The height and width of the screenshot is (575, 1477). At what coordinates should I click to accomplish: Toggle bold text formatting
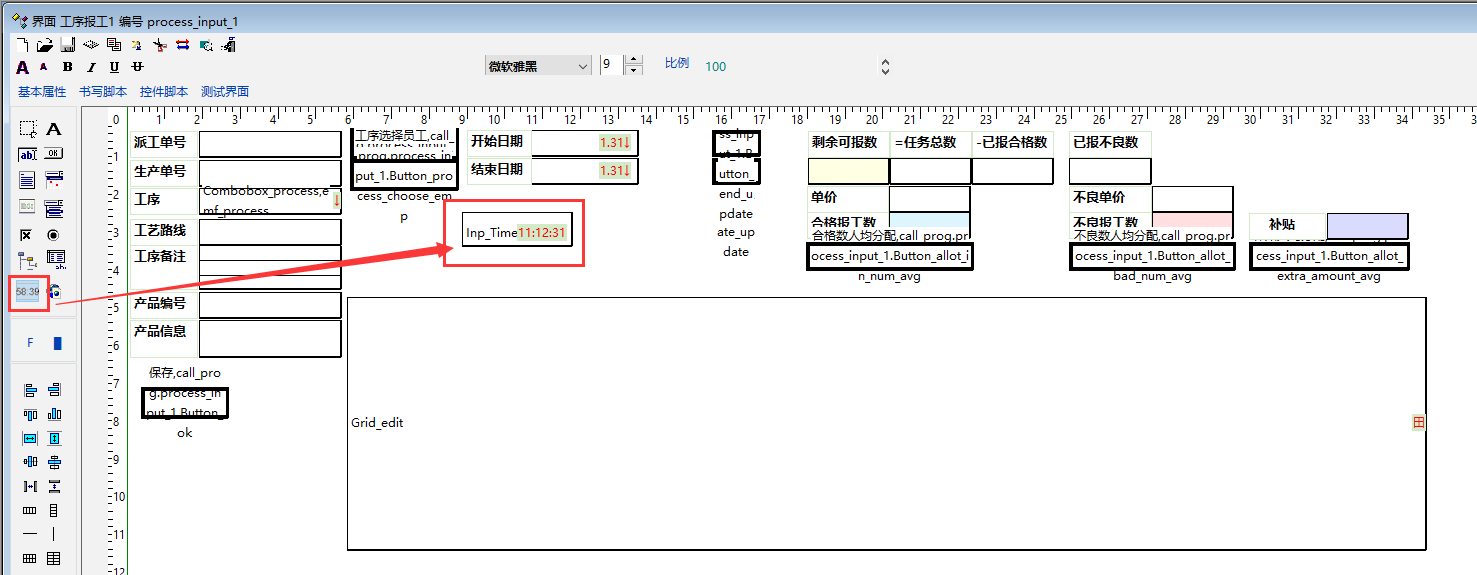click(x=67, y=67)
